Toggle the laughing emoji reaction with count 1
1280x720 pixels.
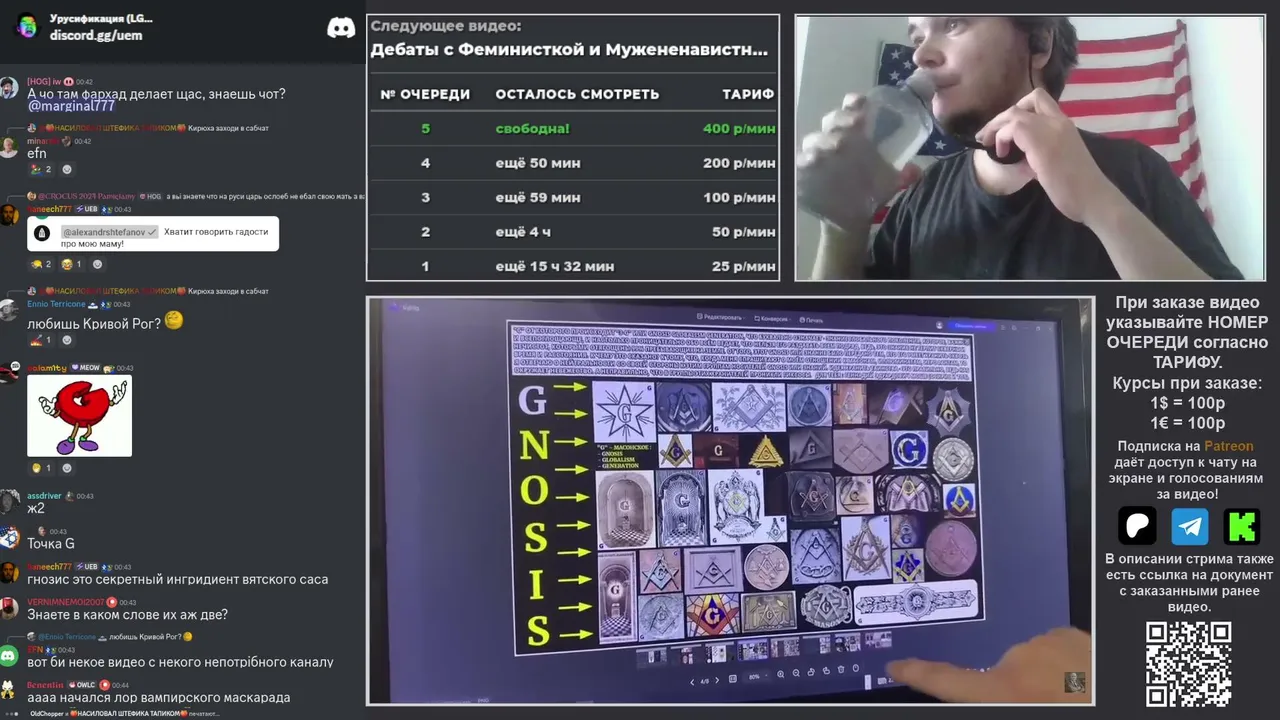tap(72, 264)
